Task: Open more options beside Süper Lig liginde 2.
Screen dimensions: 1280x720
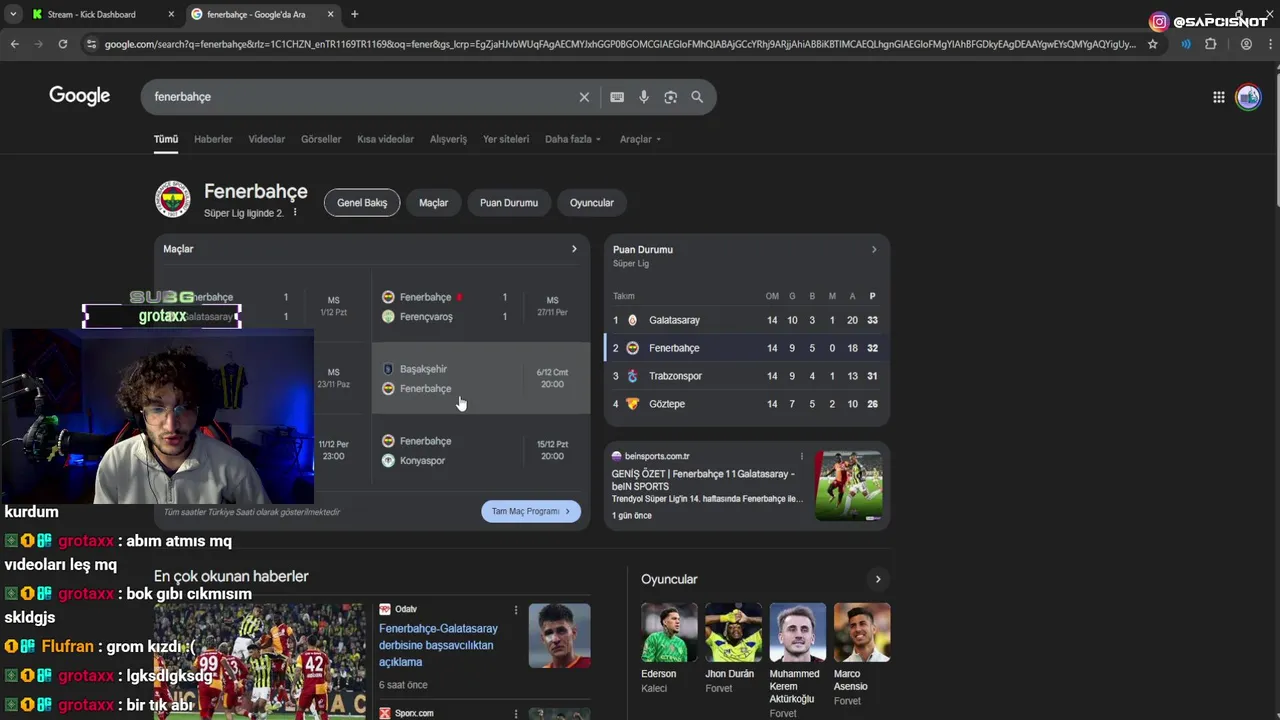Action: (295, 213)
